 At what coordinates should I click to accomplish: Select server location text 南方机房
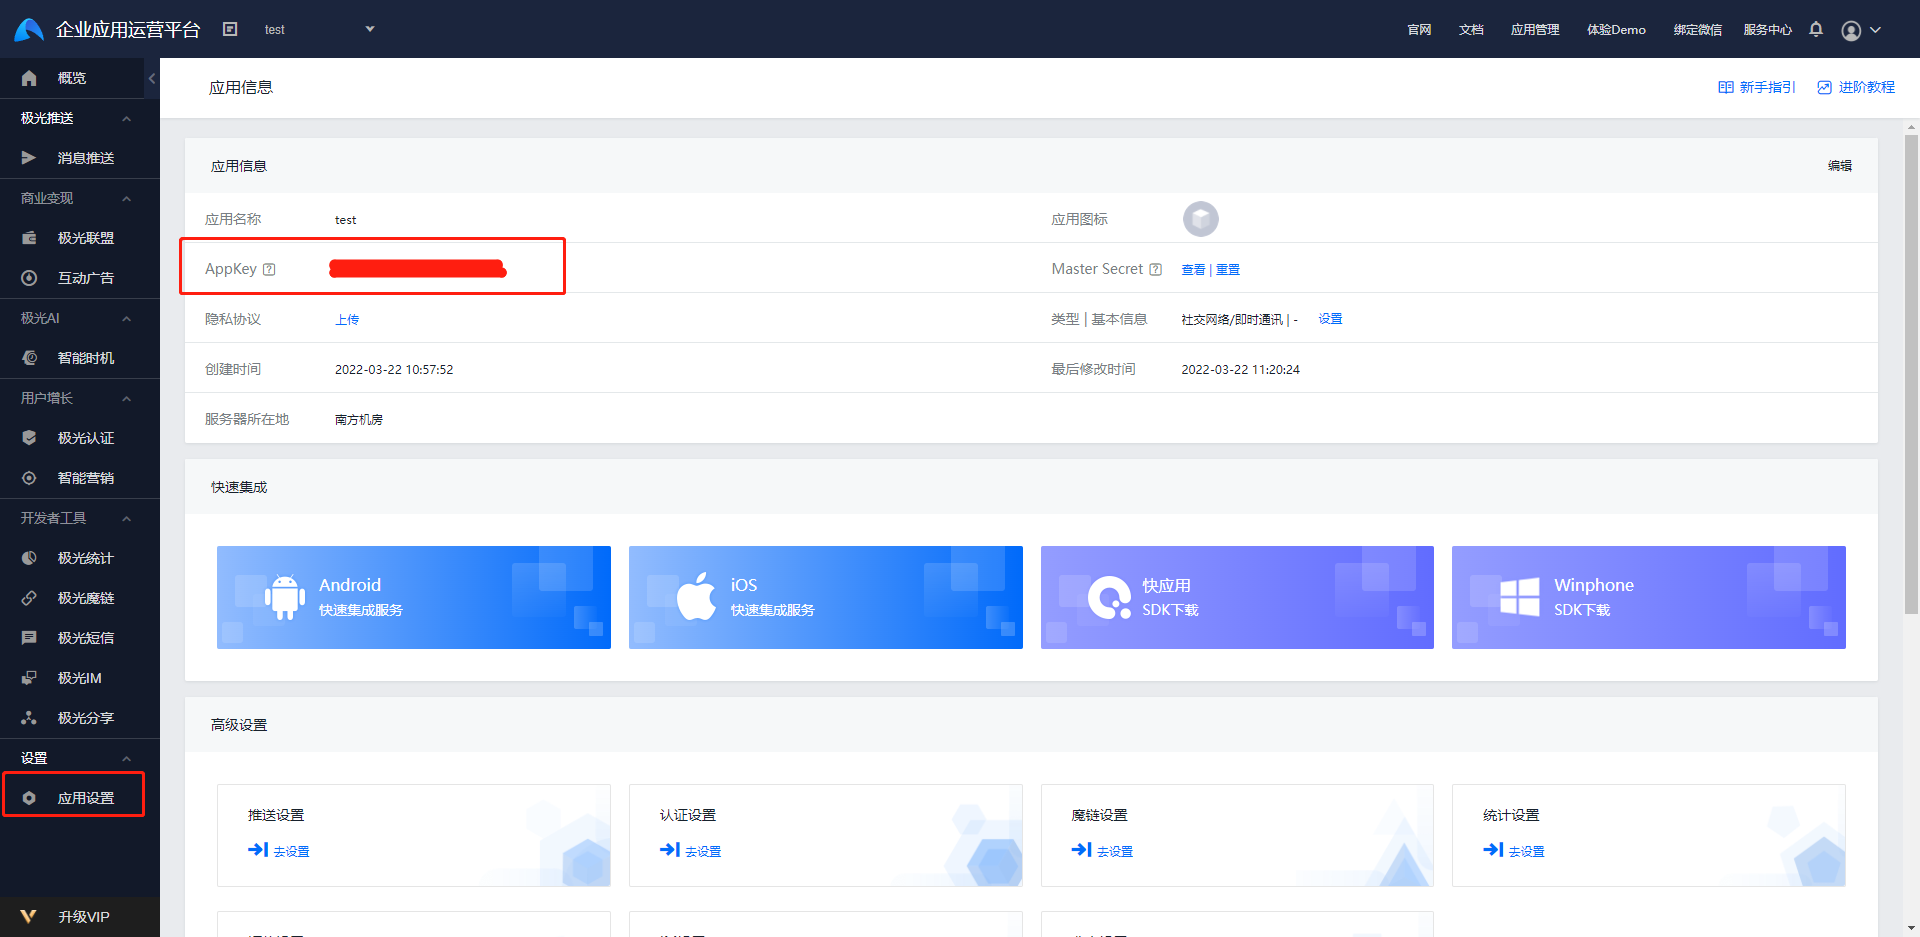click(359, 420)
